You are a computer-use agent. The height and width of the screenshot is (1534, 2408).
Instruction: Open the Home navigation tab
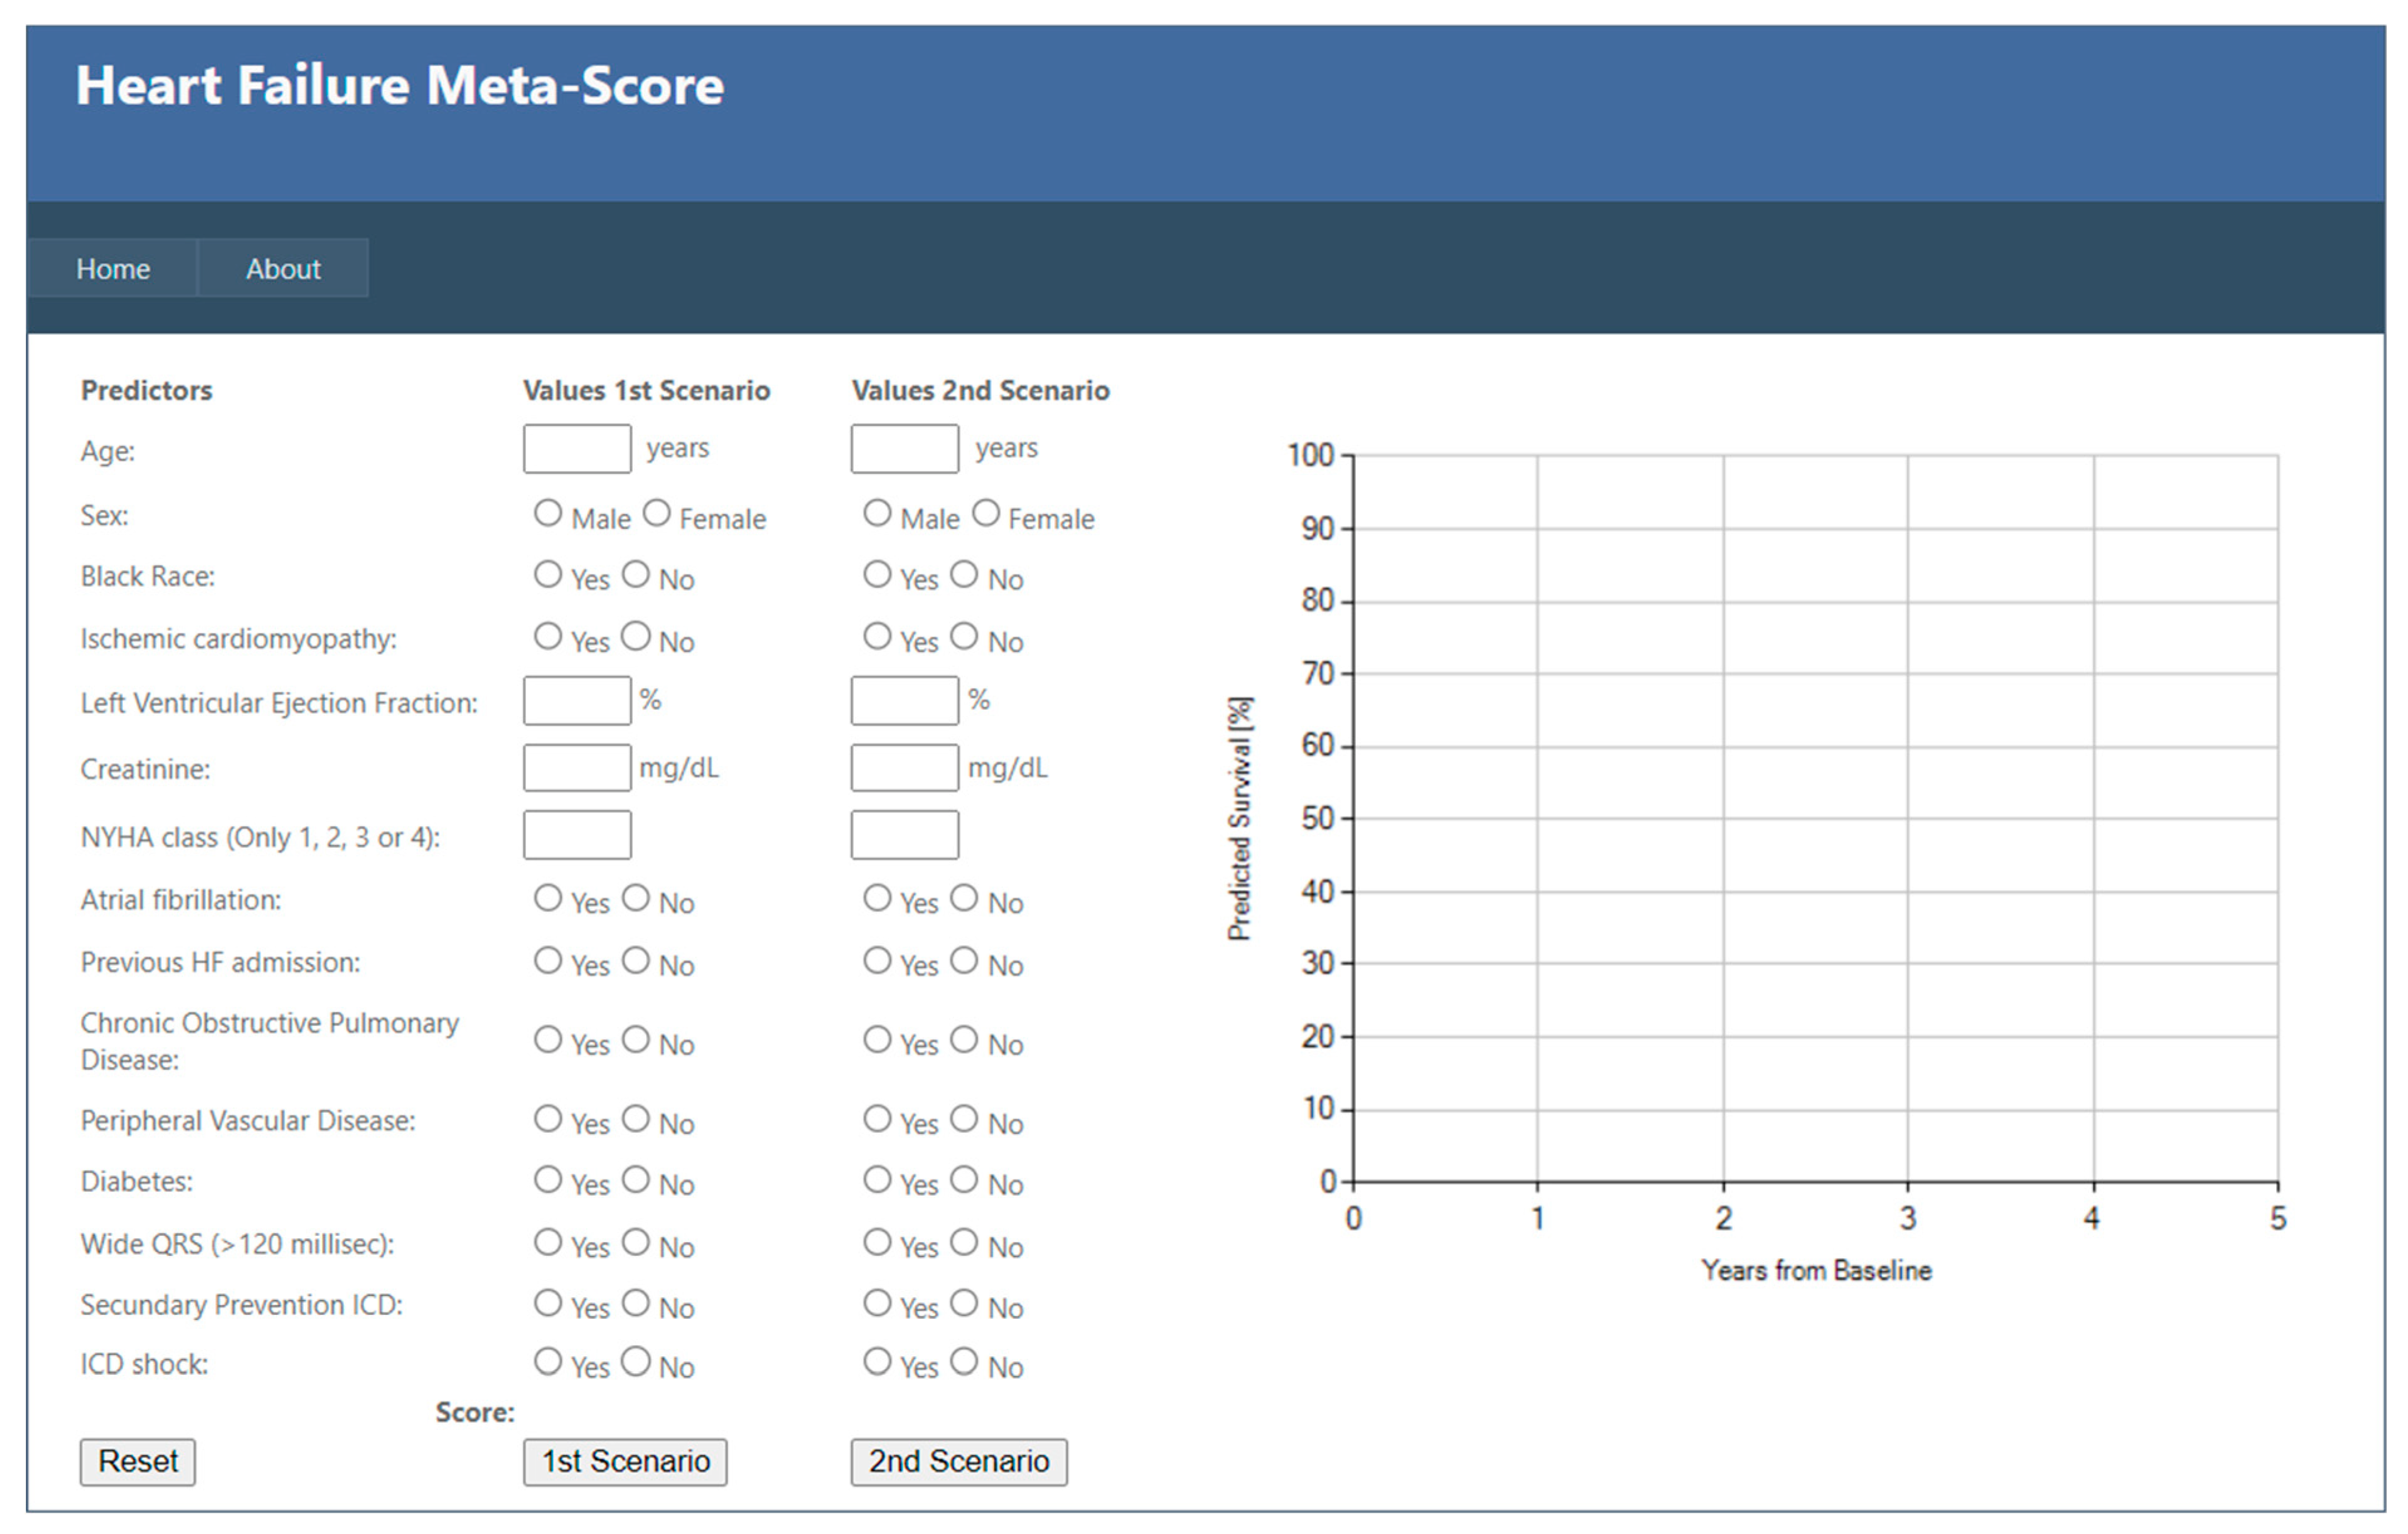click(x=113, y=268)
